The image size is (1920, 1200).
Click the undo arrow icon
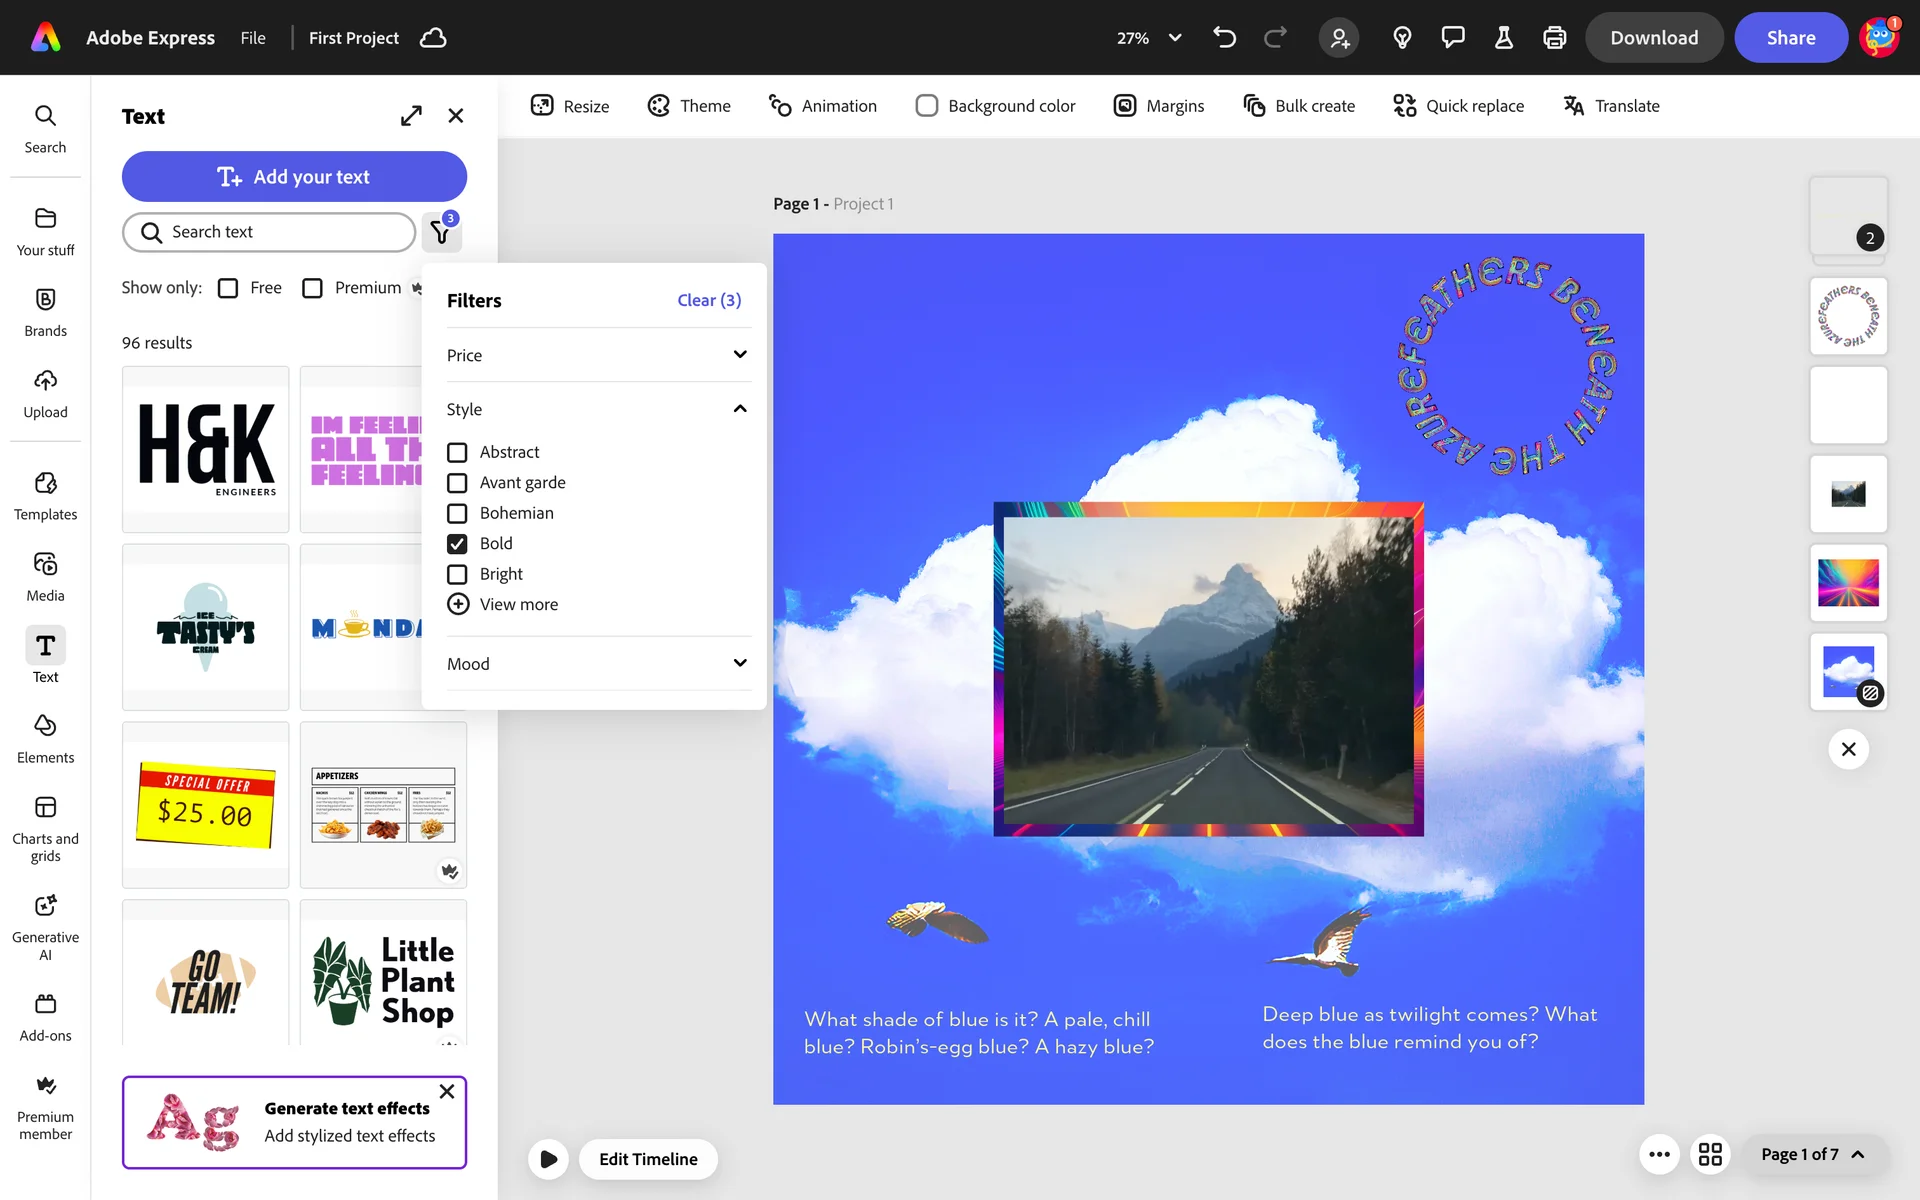click(x=1224, y=38)
